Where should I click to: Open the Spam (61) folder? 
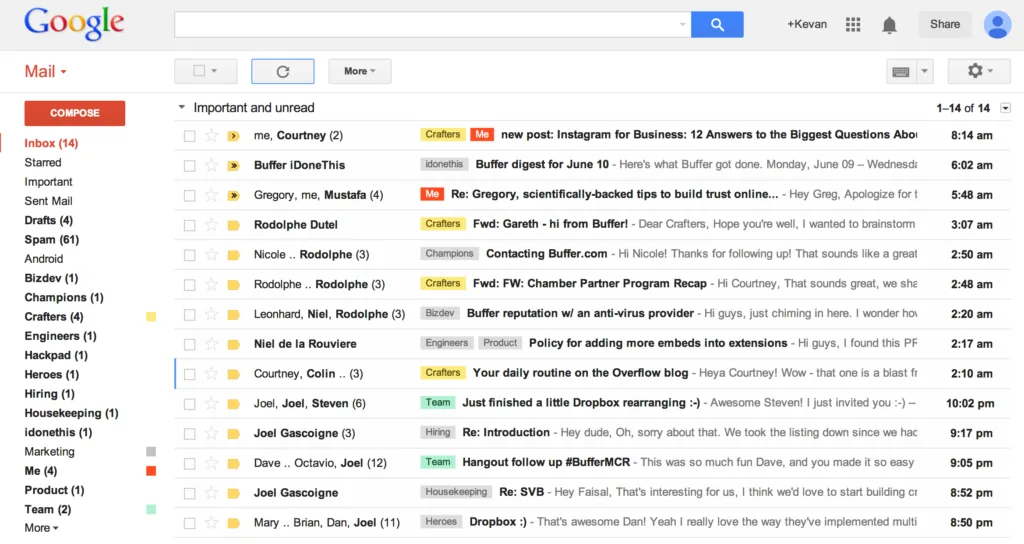tap(52, 240)
